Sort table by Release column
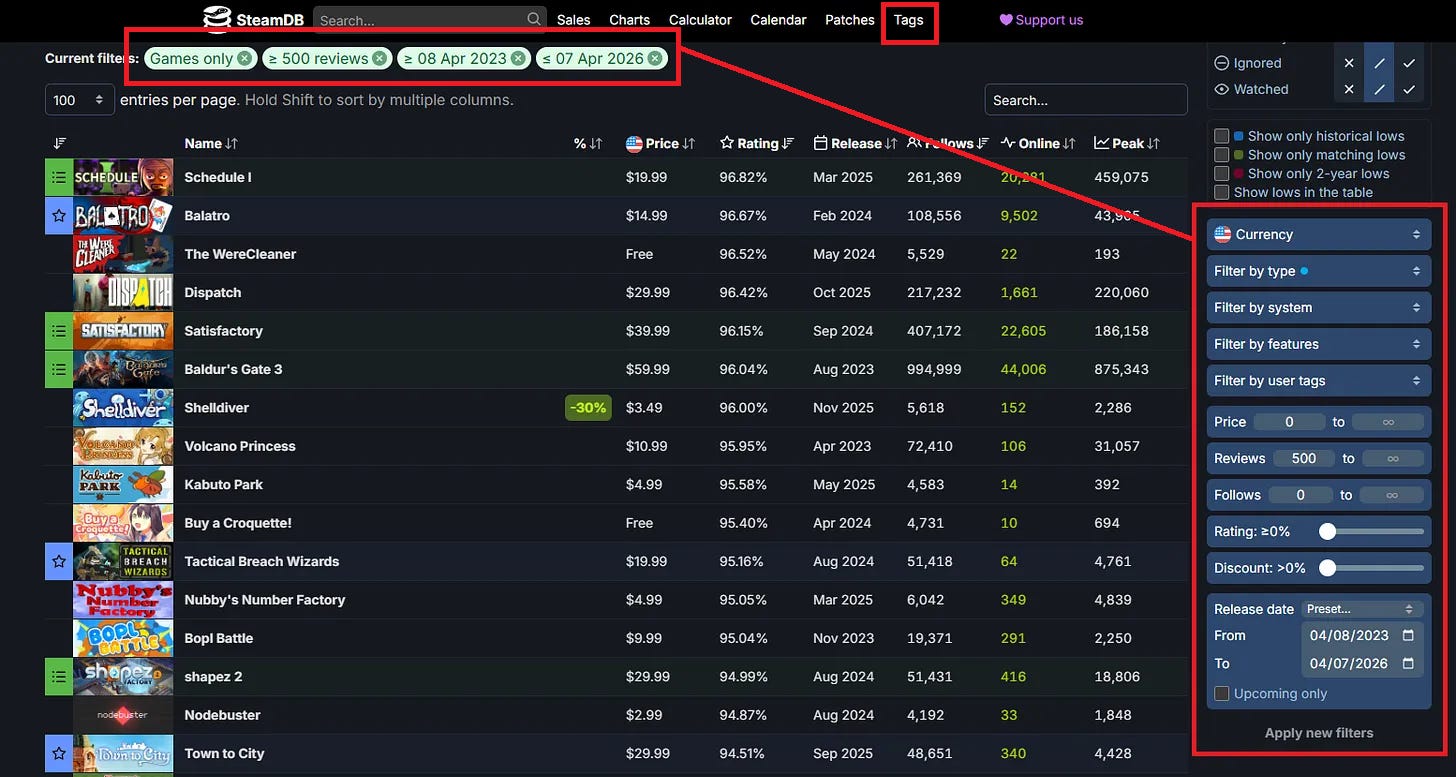 pyautogui.click(x=856, y=144)
